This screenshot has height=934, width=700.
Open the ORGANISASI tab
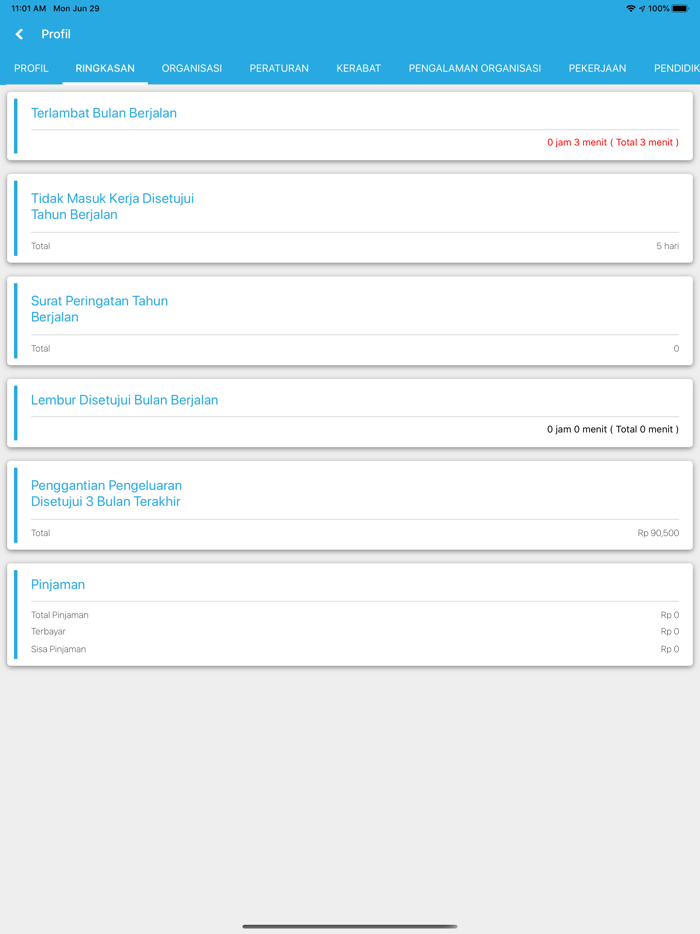(192, 68)
